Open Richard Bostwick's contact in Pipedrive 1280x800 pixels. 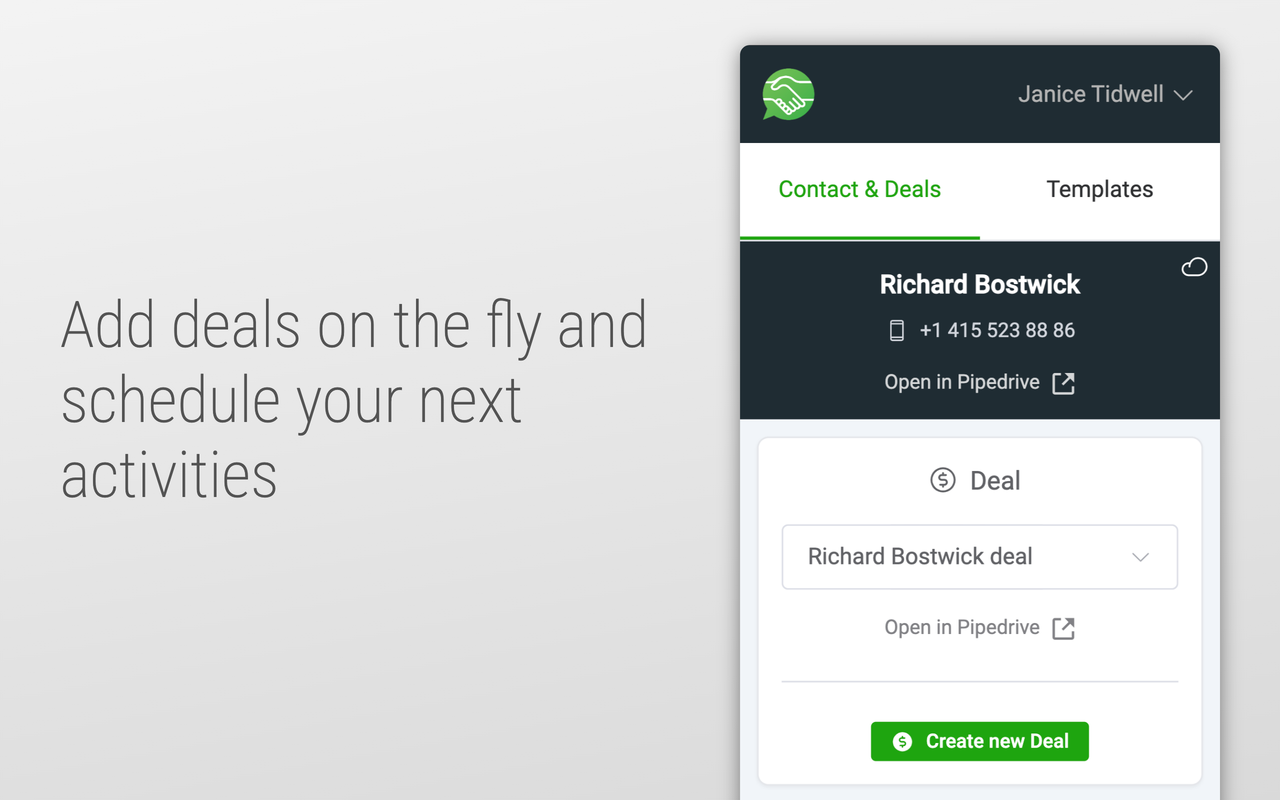click(x=963, y=382)
